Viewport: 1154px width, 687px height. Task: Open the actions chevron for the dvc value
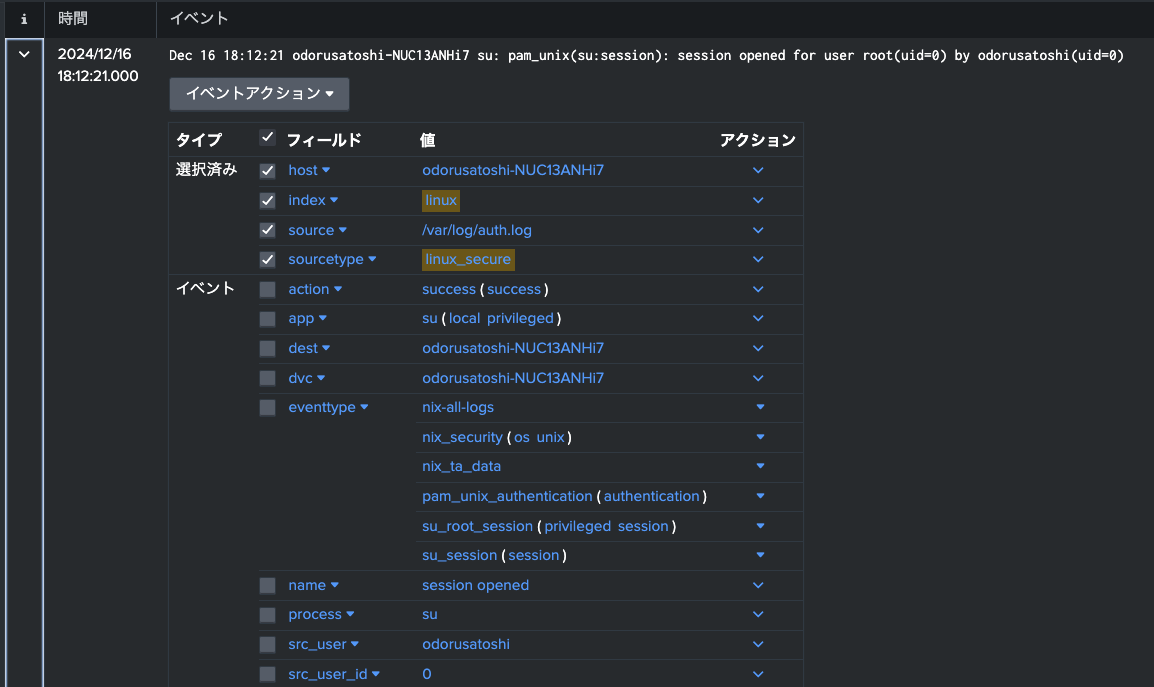757,378
